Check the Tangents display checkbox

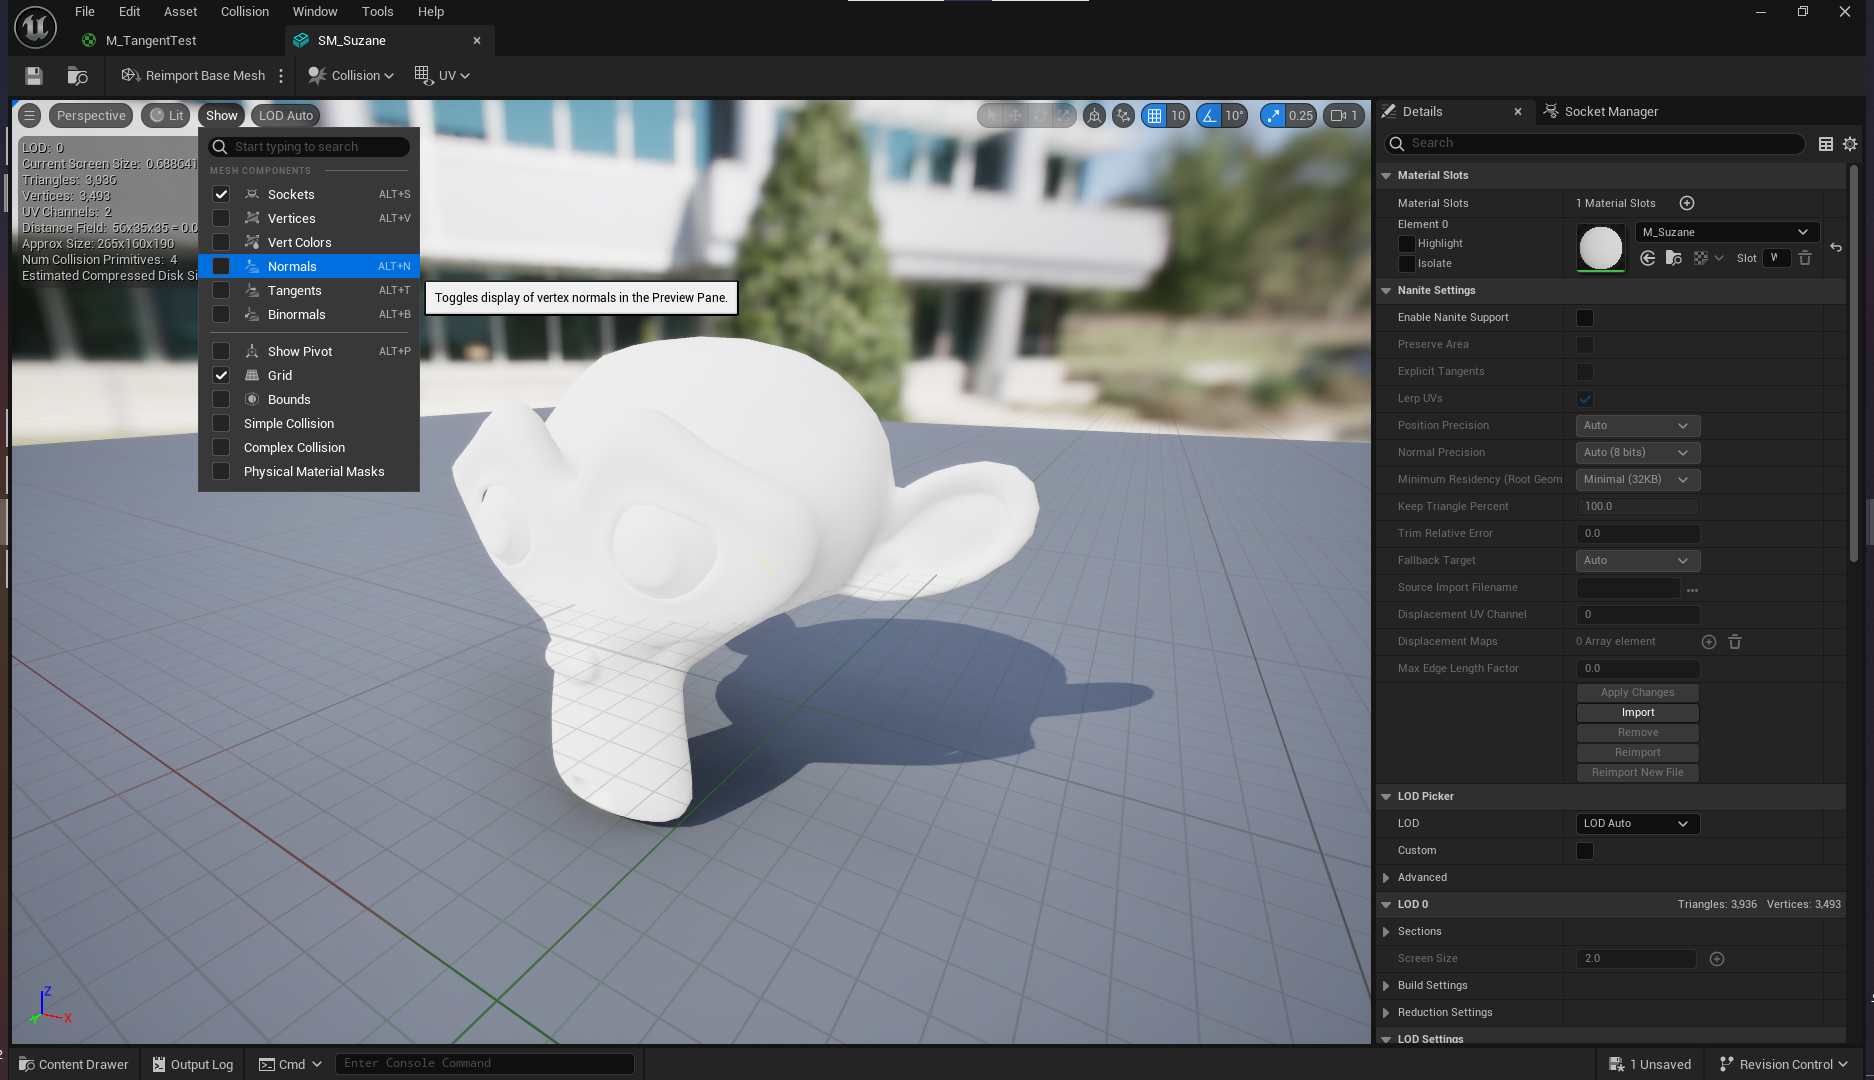pos(221,290)
